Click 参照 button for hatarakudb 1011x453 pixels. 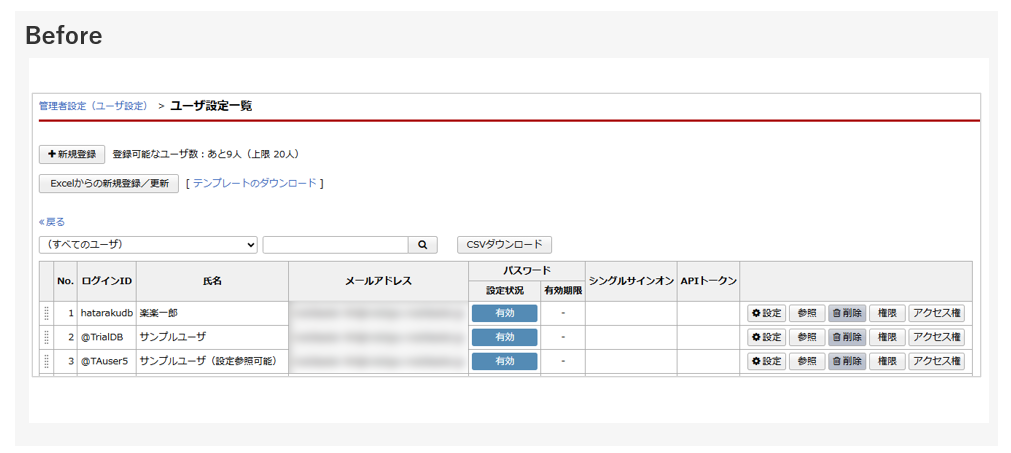(x=807, y=314)
